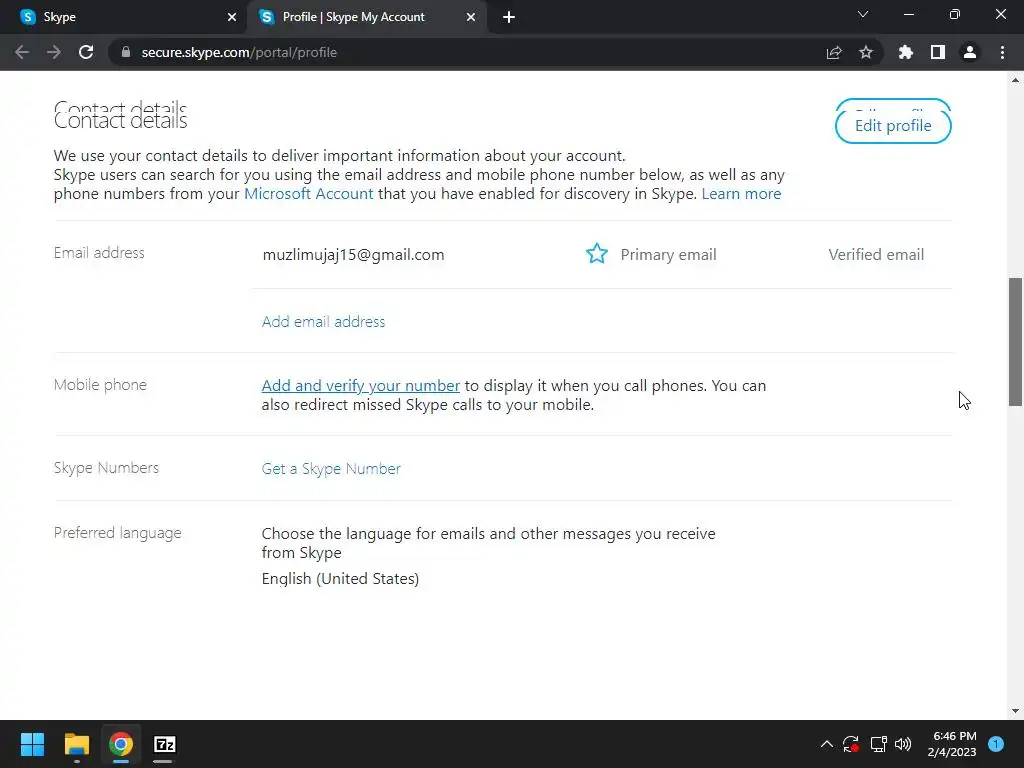Expand the tab search dropdown arrow

click(863, 14)
